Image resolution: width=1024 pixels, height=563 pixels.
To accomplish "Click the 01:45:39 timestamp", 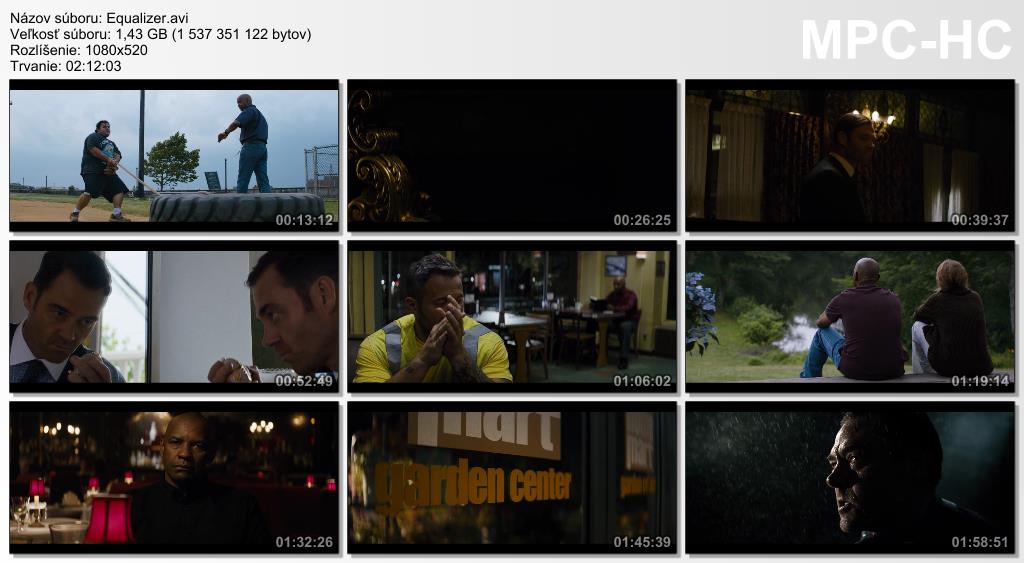I will (642, 542).
